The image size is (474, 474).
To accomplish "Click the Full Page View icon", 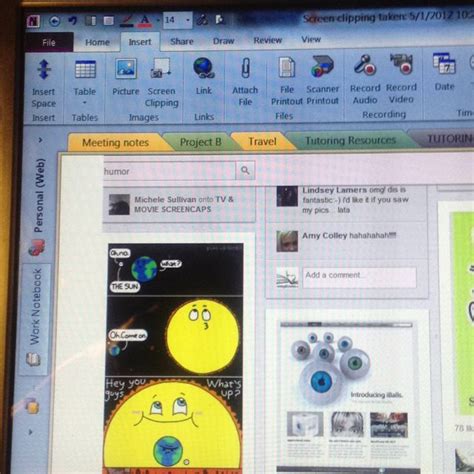I will (108, 21).
